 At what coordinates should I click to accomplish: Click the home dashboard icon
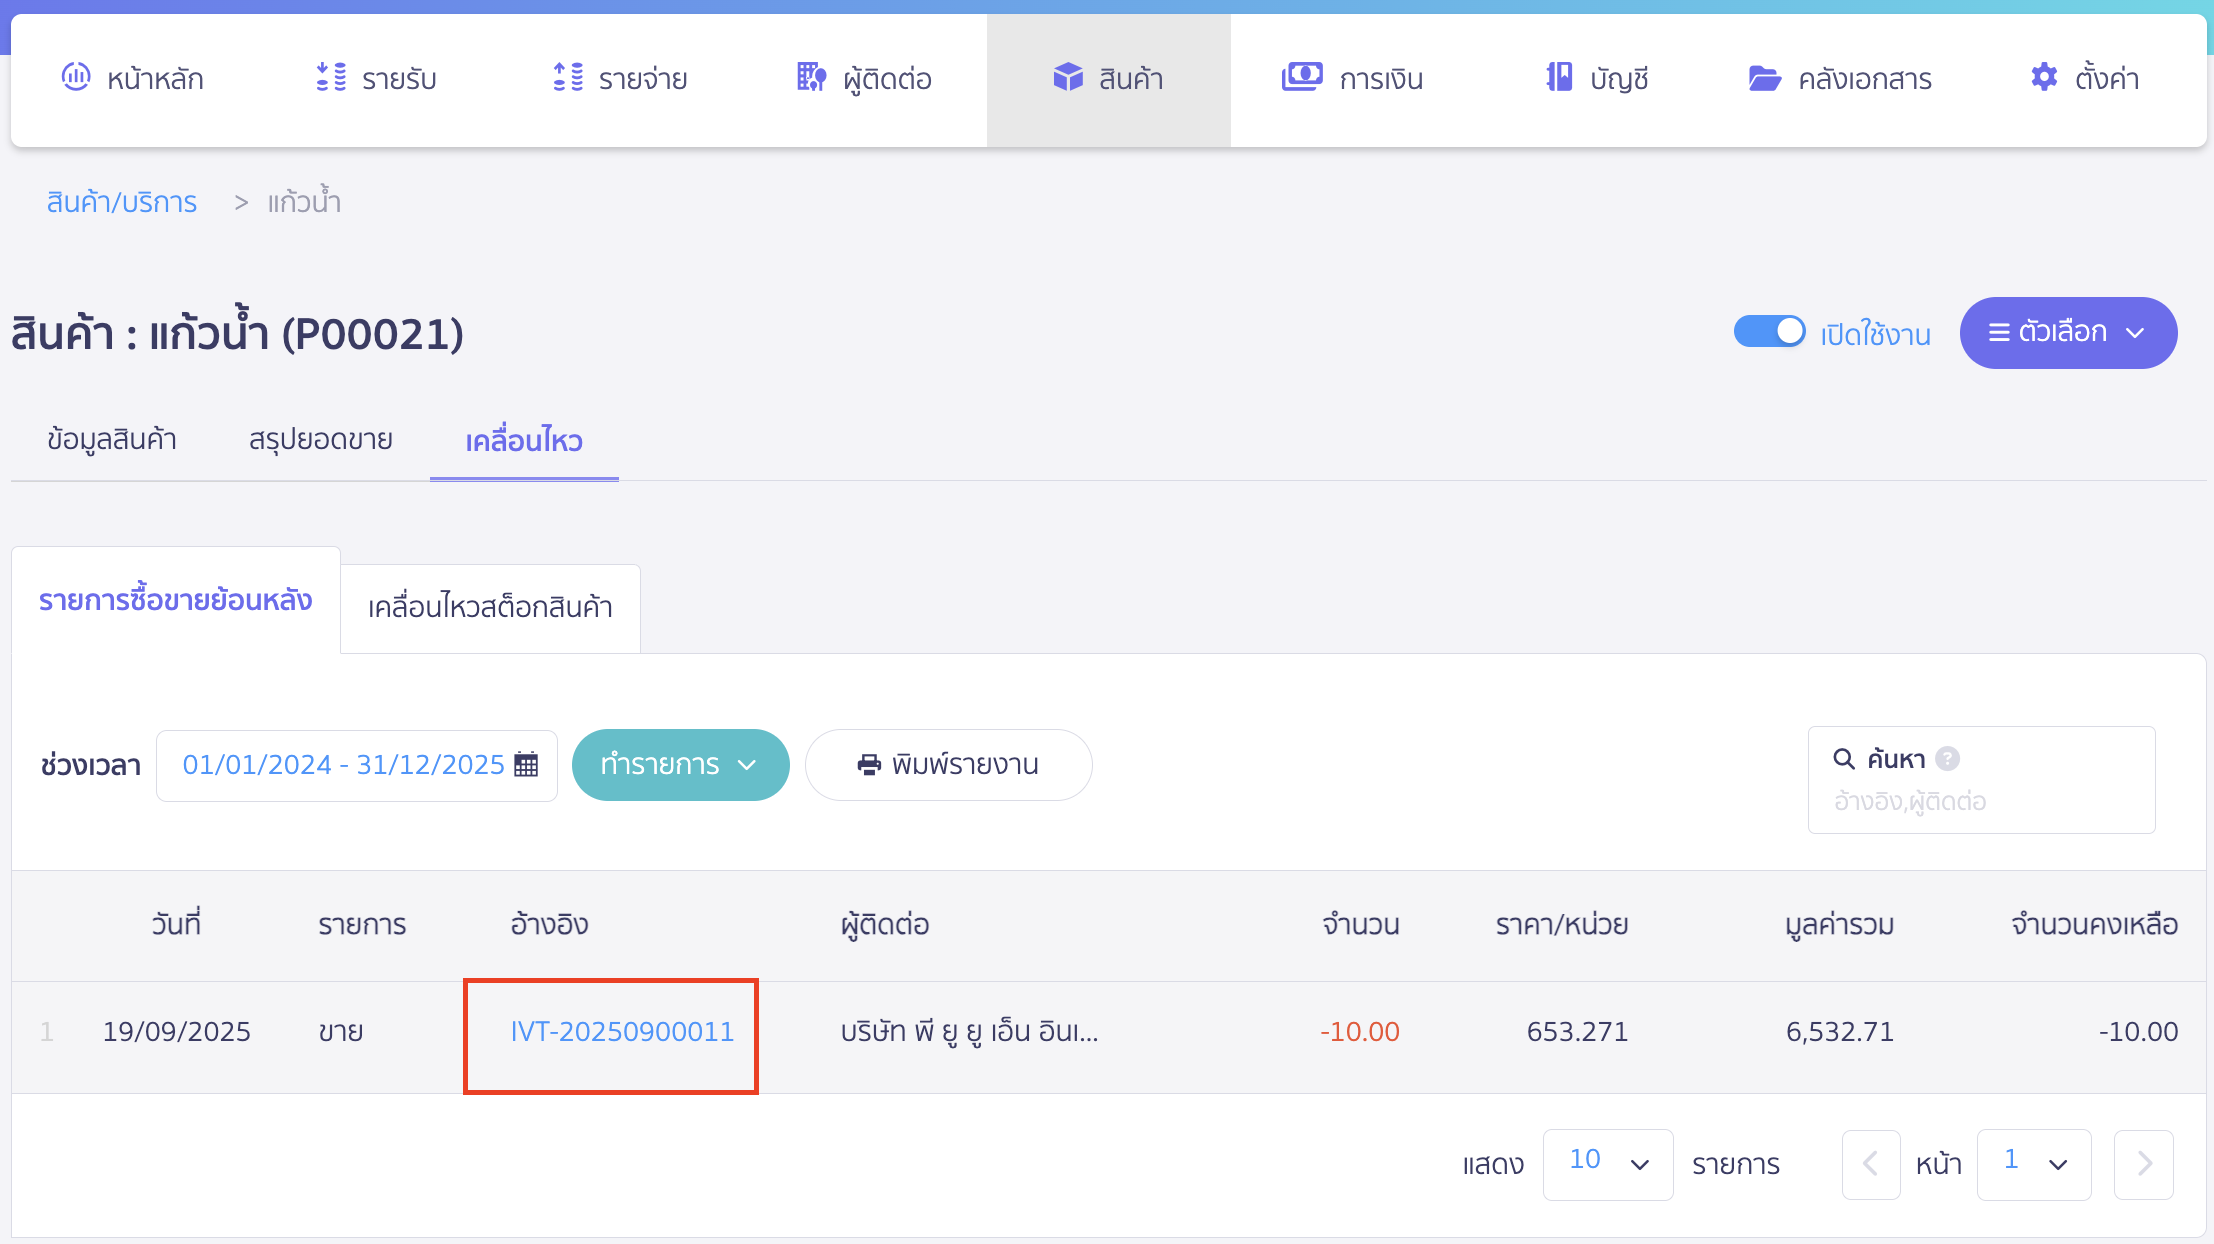[76, 77]
